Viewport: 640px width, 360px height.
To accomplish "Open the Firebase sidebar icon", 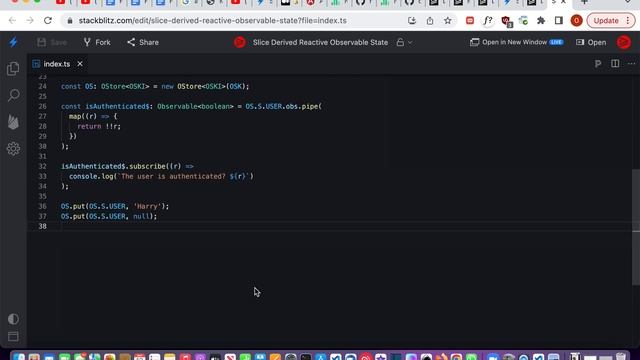I will (x=13, y=122).
